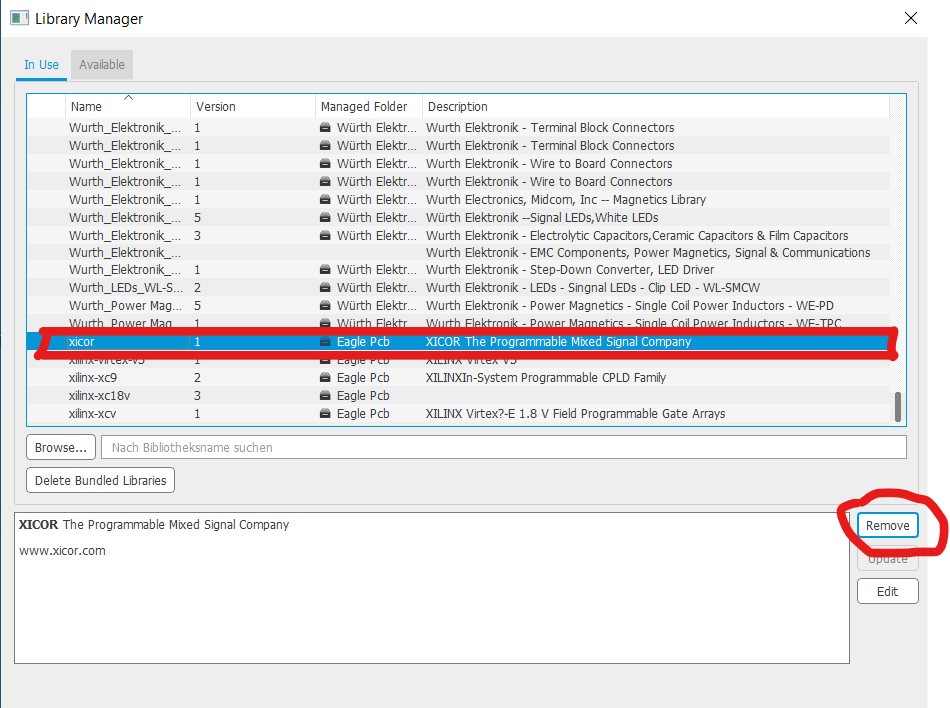Remove the selected xicor library

tap(887, 525)
